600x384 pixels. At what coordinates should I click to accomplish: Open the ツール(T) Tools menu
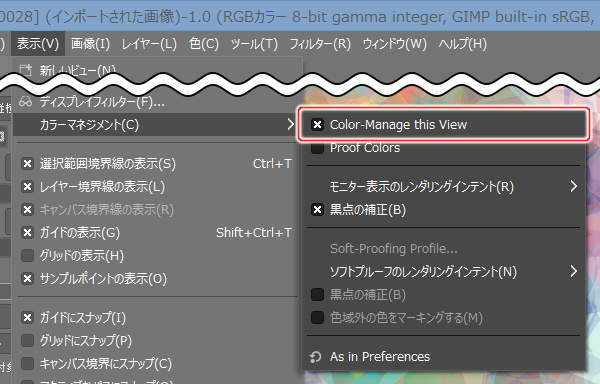click(254, 44)
